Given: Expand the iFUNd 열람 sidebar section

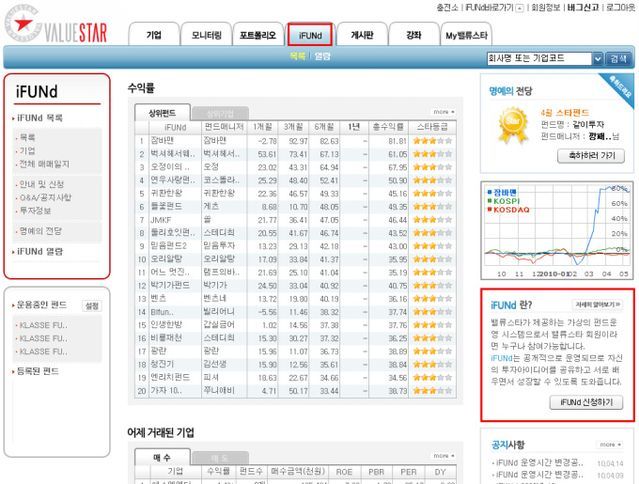Looking at the screenshot, I should [x=40, y=252].
